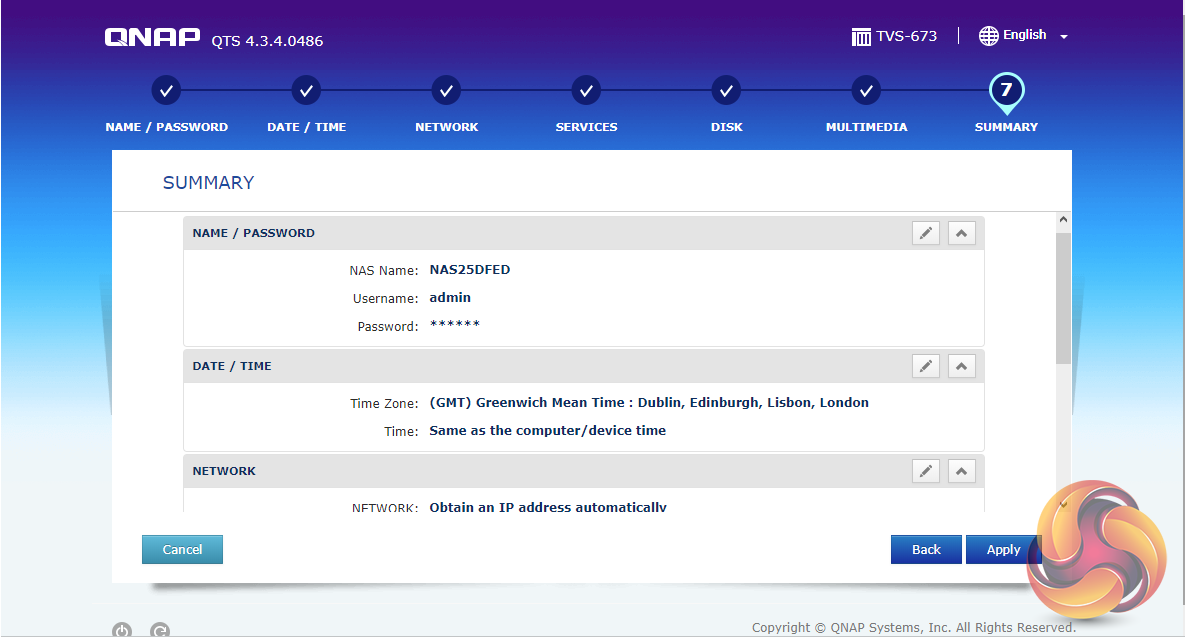
Task: Open the NETWORK wizard step label
Action: [x=446, y=127]
